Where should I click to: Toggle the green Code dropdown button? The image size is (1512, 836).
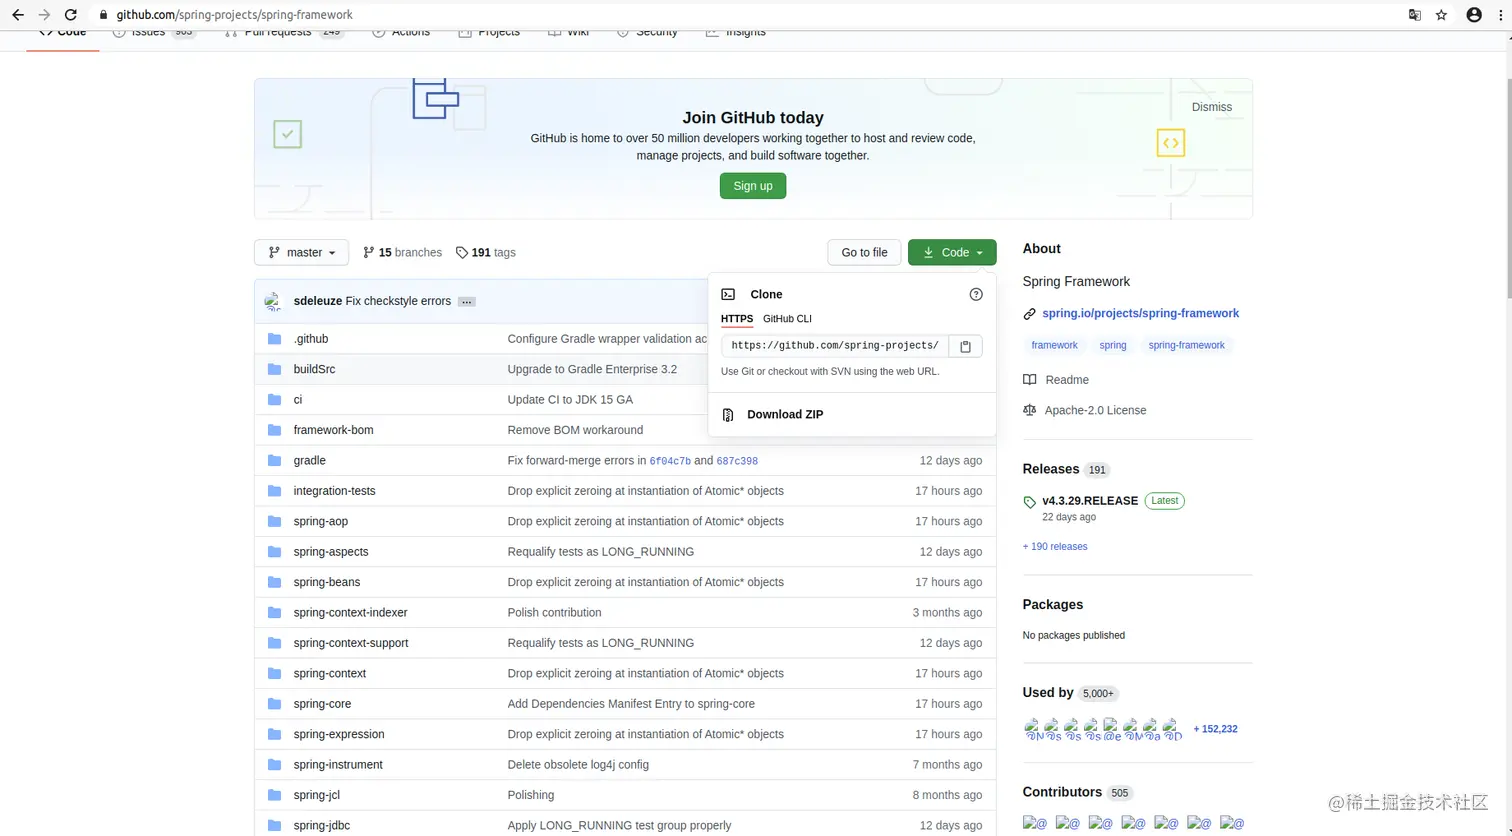(x=952, y=252)
